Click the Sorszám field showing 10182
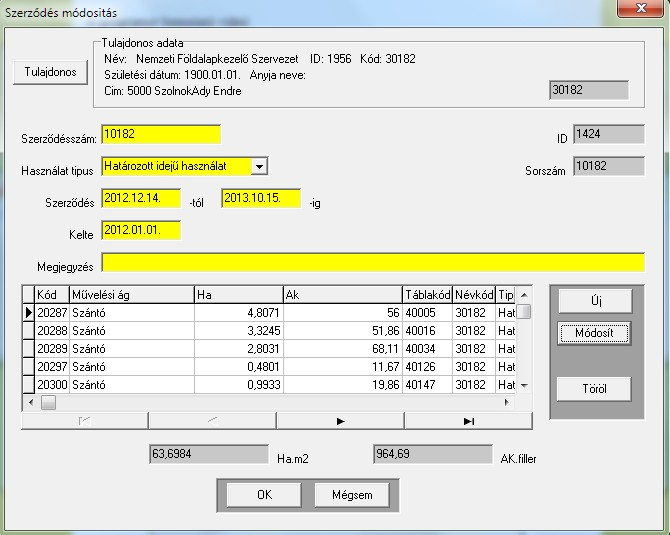Viewport: 670px width, 535px height. point(608,166)
